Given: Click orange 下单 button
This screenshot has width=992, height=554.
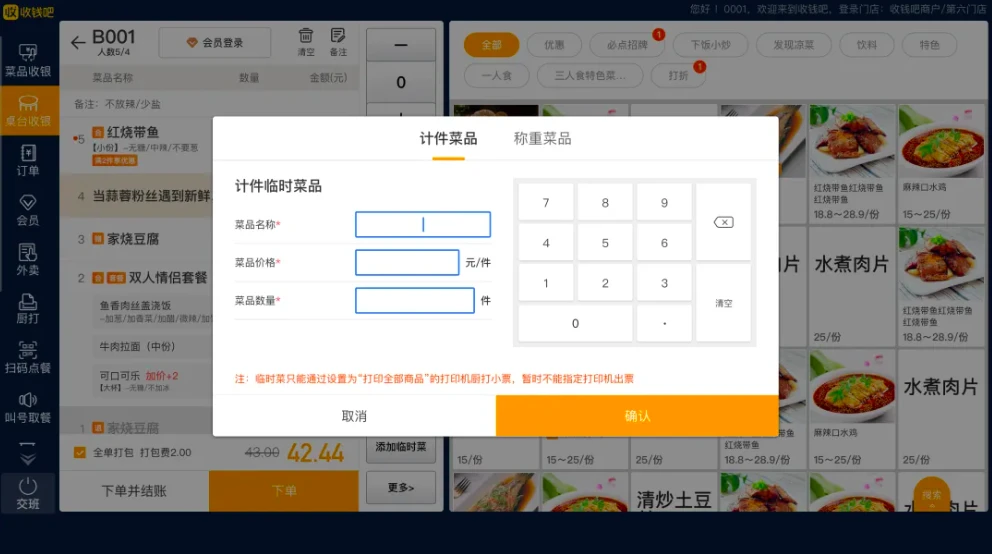Looking at the screenshot, I should pos(284,491).
